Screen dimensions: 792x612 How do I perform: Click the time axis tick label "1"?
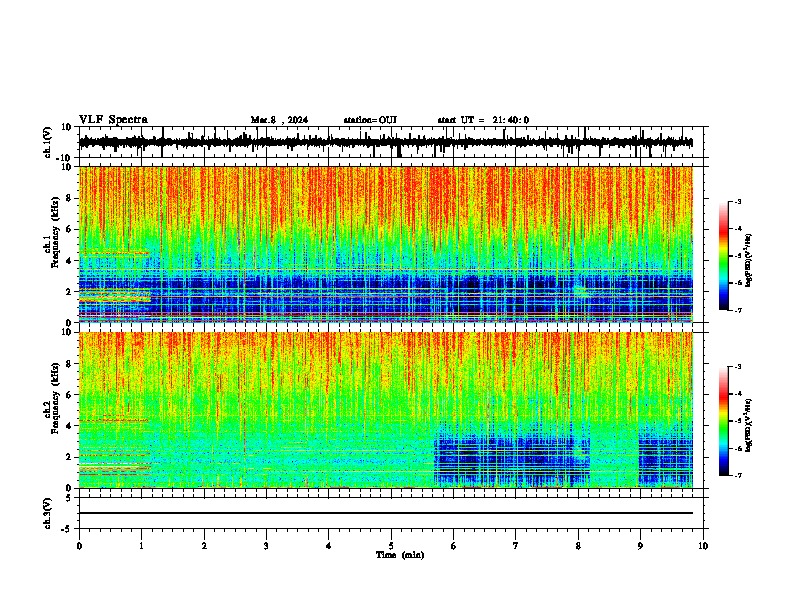141,546
